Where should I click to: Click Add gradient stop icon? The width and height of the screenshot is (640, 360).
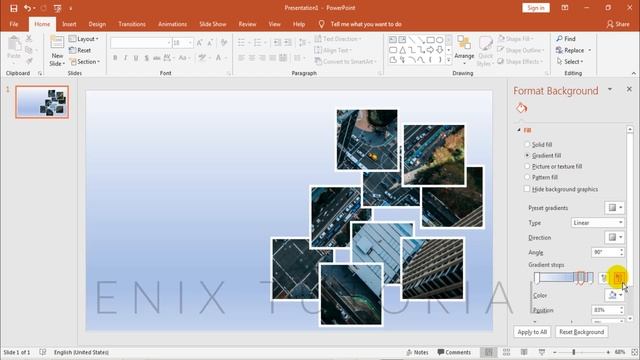coord(604,278)
